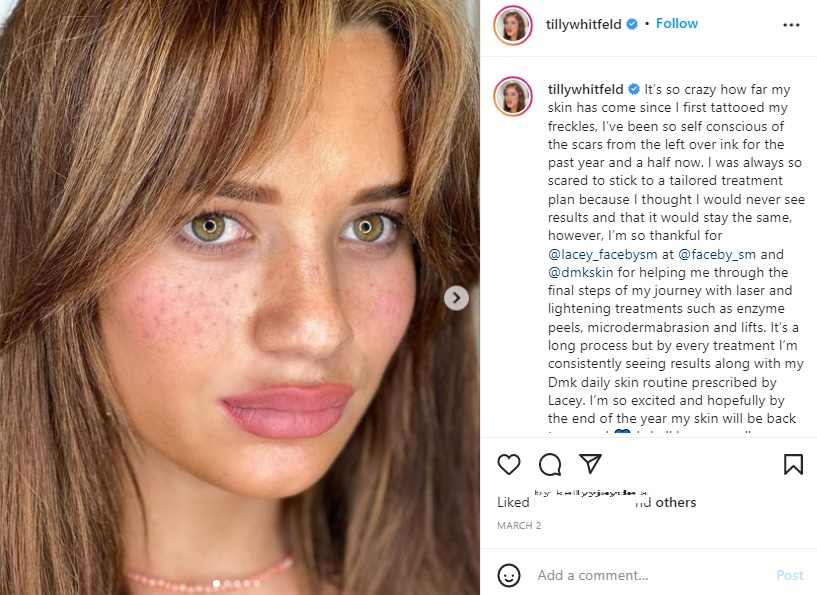Select the first carousel dot indicator
This screenshot has height=595, width=817.
[x=216, y=584]
